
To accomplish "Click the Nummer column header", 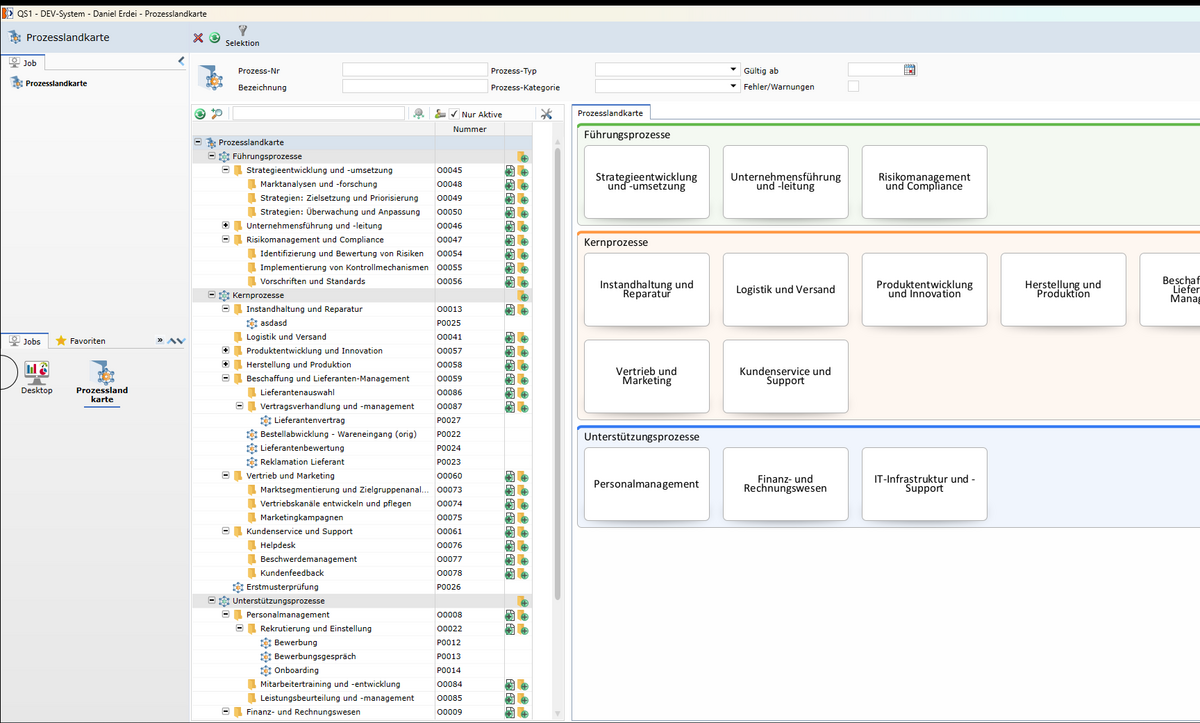I will tap(470, 129).
